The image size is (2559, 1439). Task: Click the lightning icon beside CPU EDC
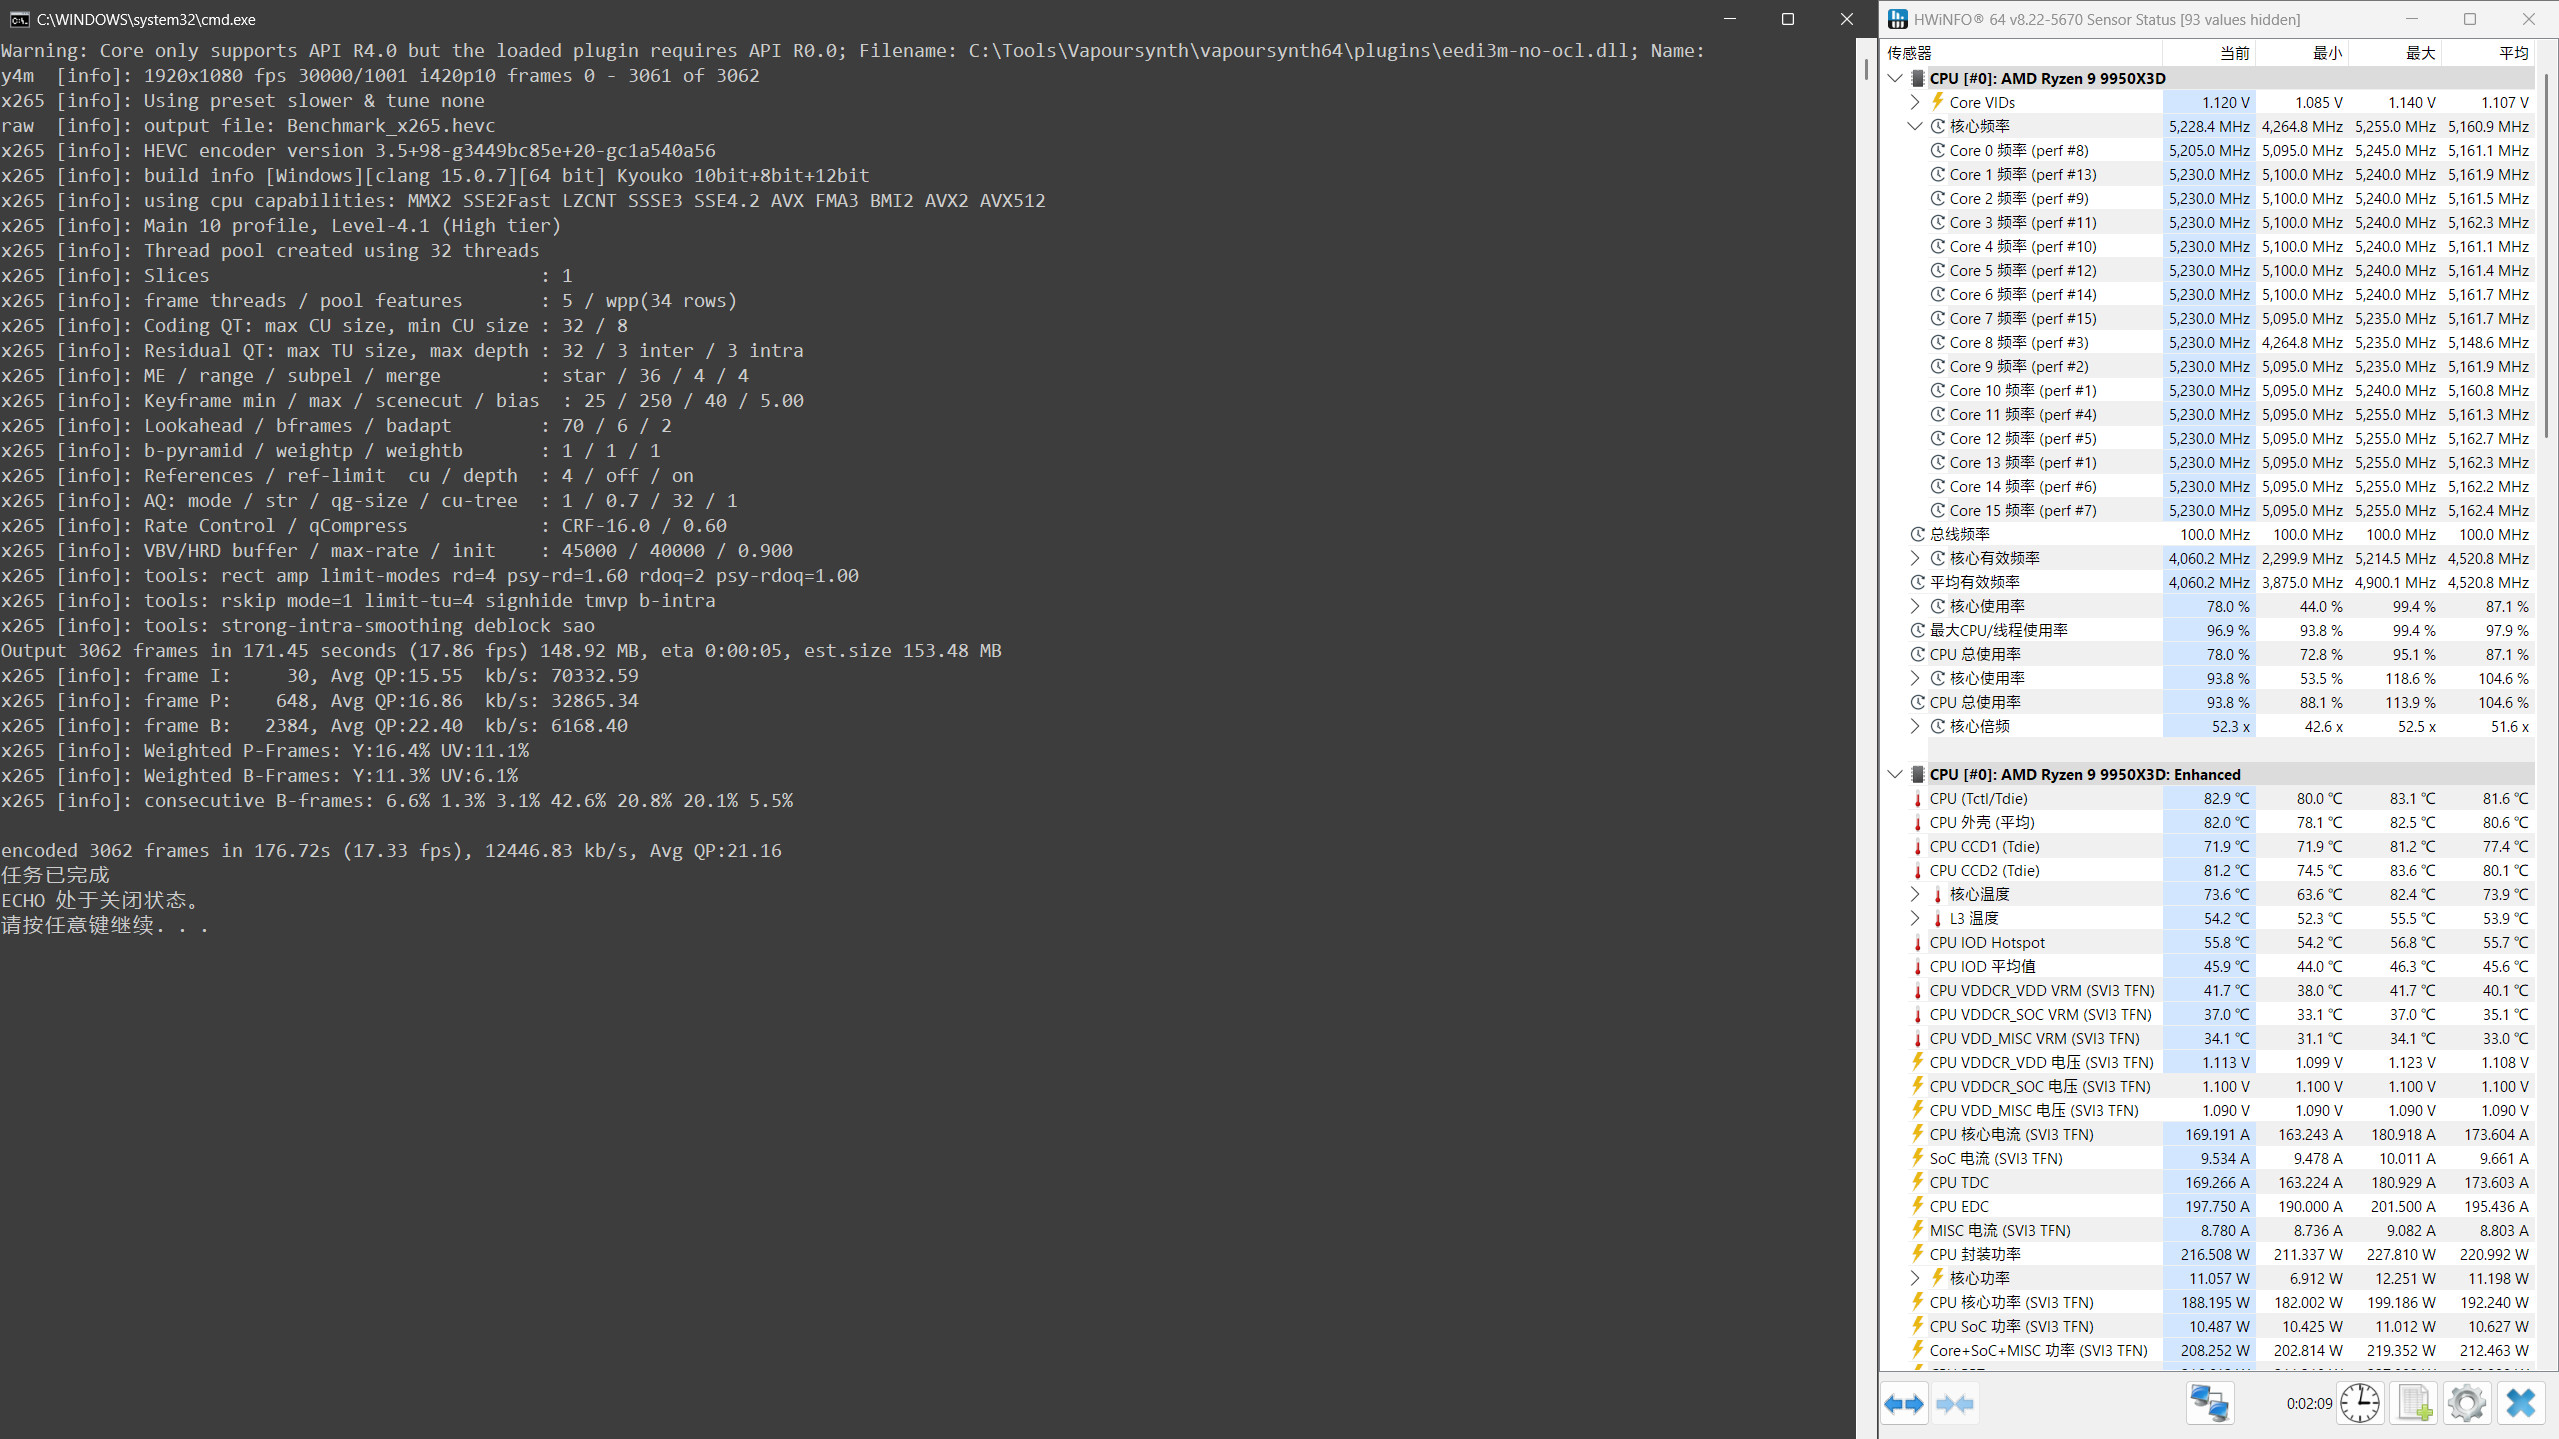tap(1917, 1206)
